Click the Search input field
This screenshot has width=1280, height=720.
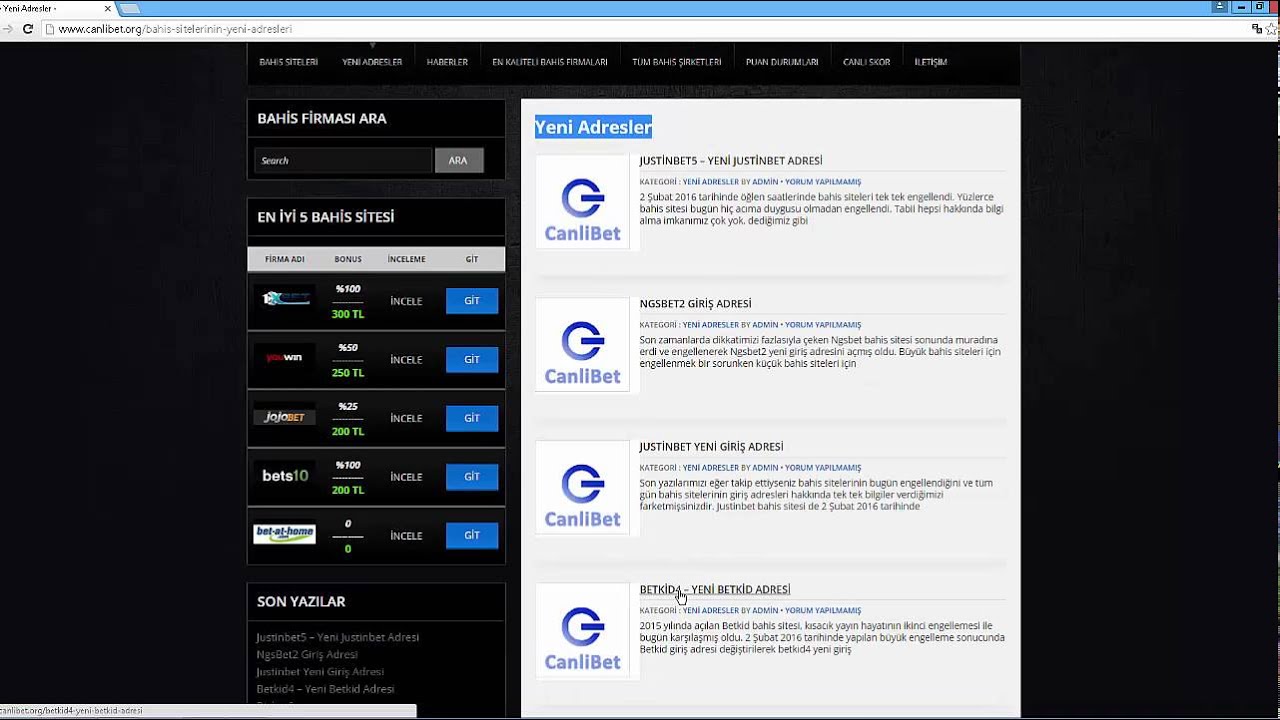click(343, 160)
